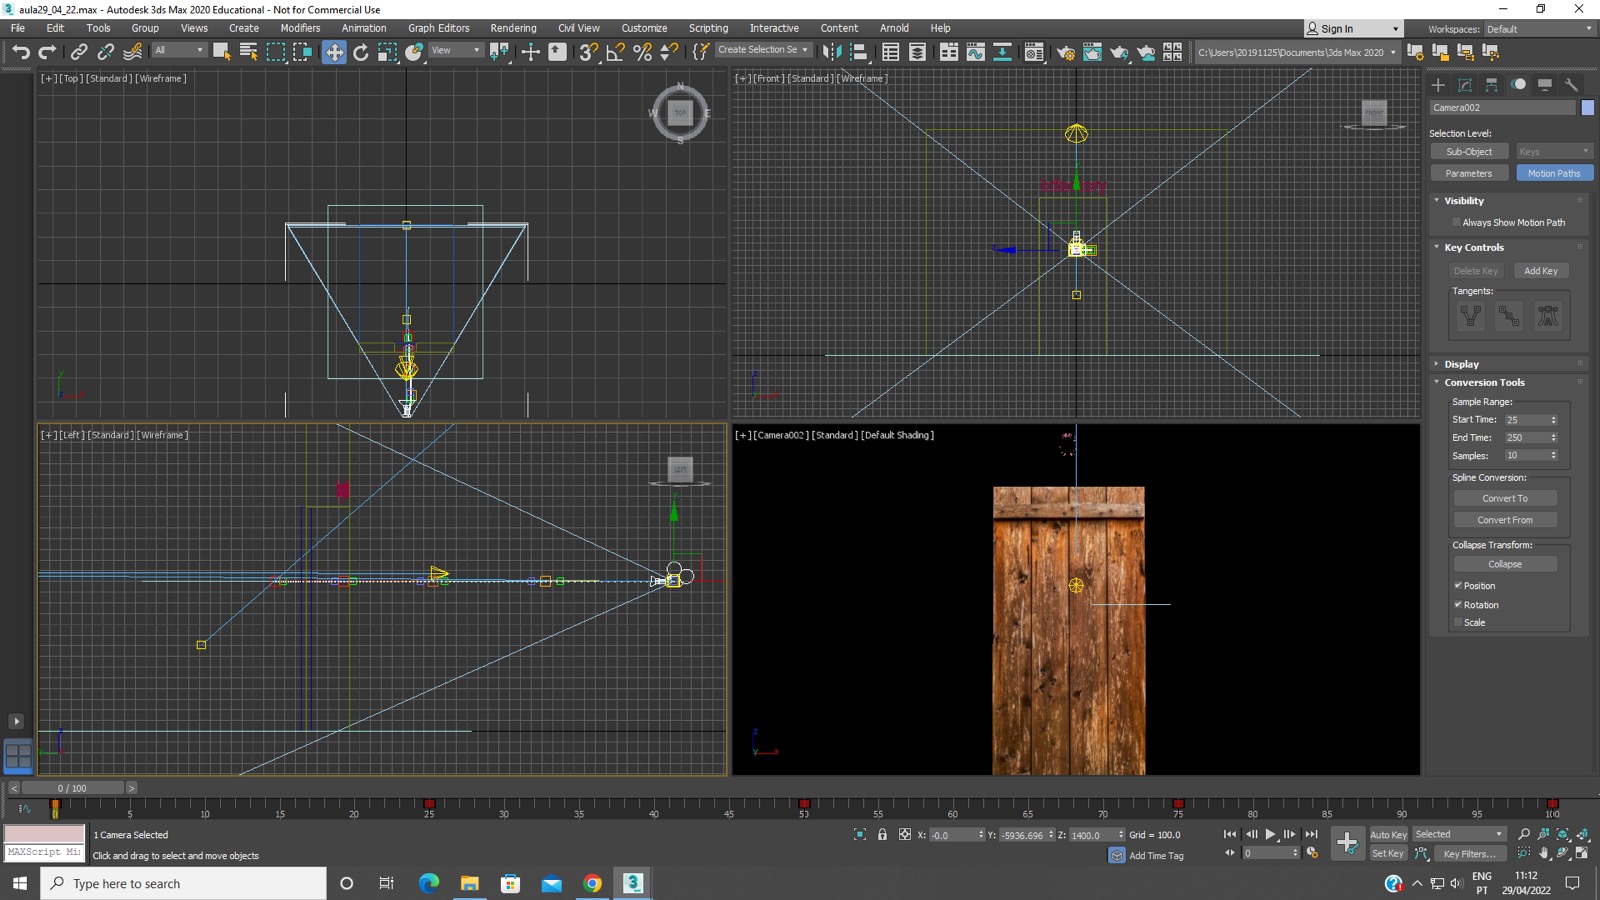Open the Rendering menu

(513, 28)
